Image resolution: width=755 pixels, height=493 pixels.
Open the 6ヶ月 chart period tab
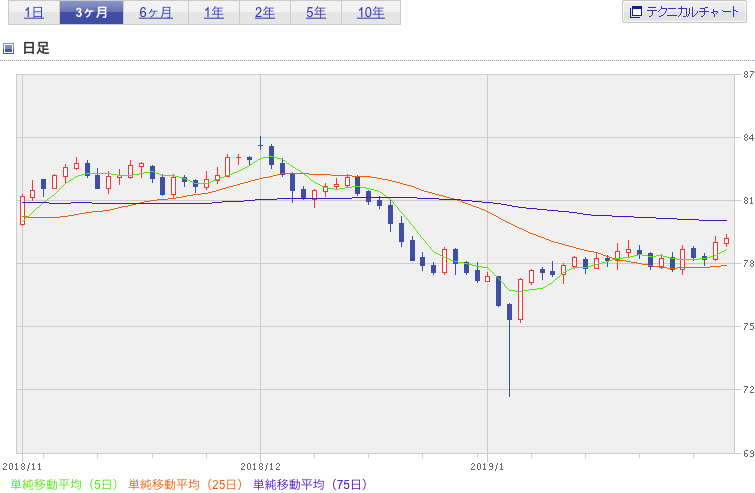156,13
